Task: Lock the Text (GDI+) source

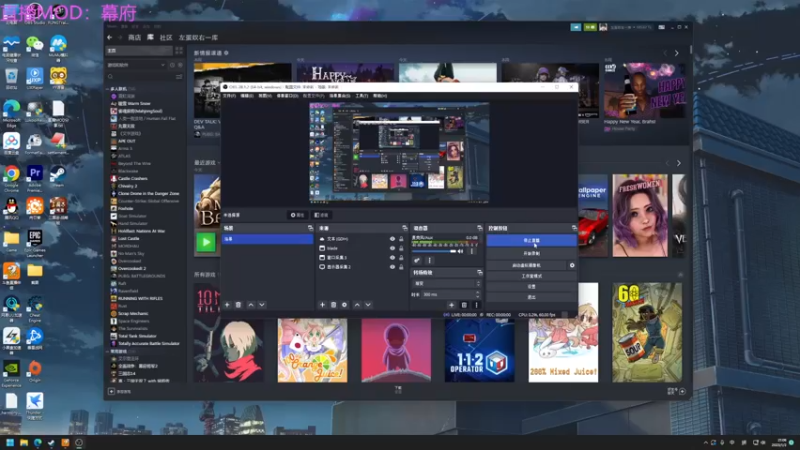Action: (401, 239)
